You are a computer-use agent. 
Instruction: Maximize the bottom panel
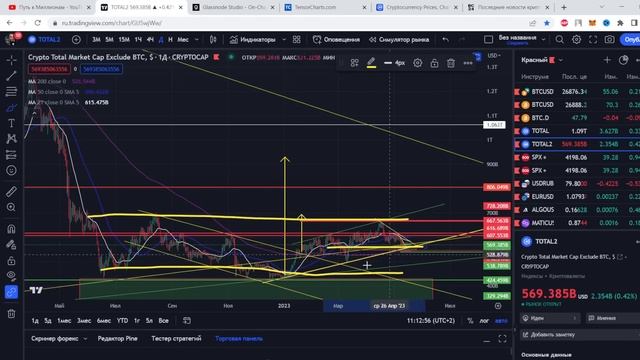coord(502,339)
